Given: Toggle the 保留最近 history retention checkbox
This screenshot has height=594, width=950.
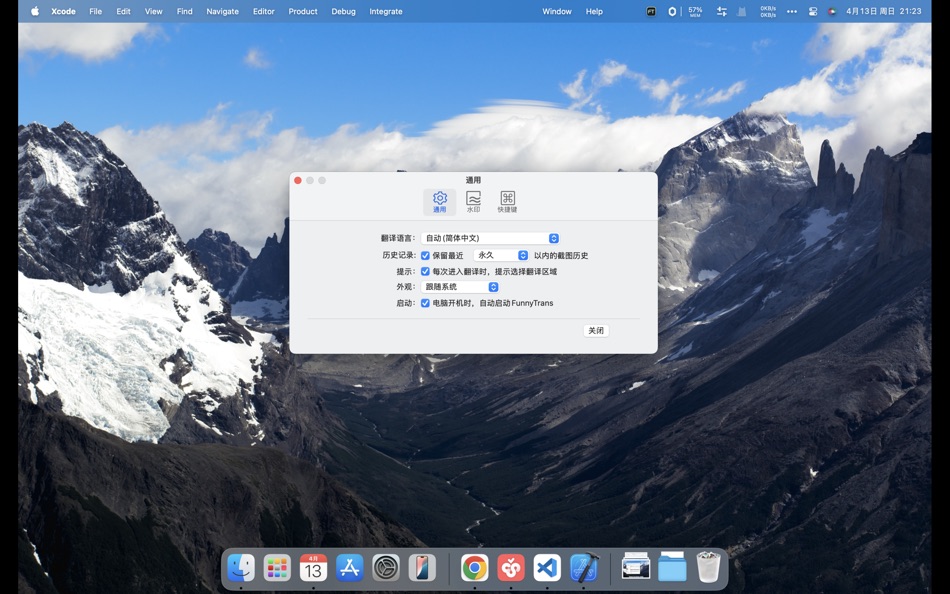Looking at the screenshot, I should [425, 255].
